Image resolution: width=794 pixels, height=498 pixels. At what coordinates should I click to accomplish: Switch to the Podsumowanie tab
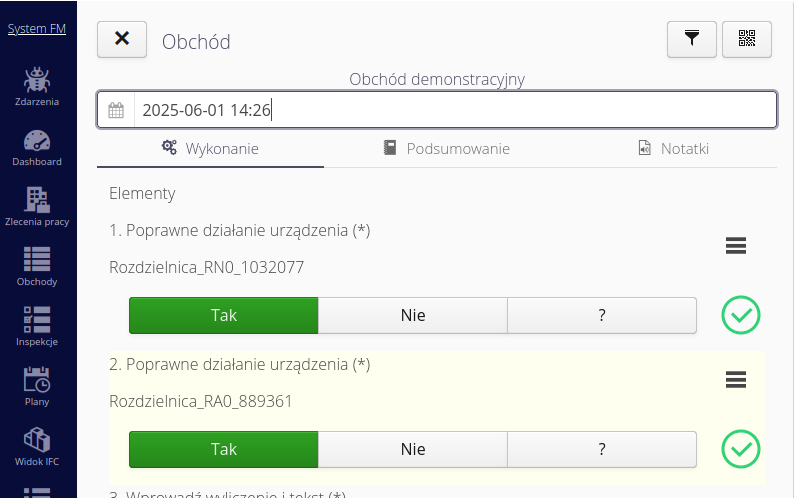point(446,149)
